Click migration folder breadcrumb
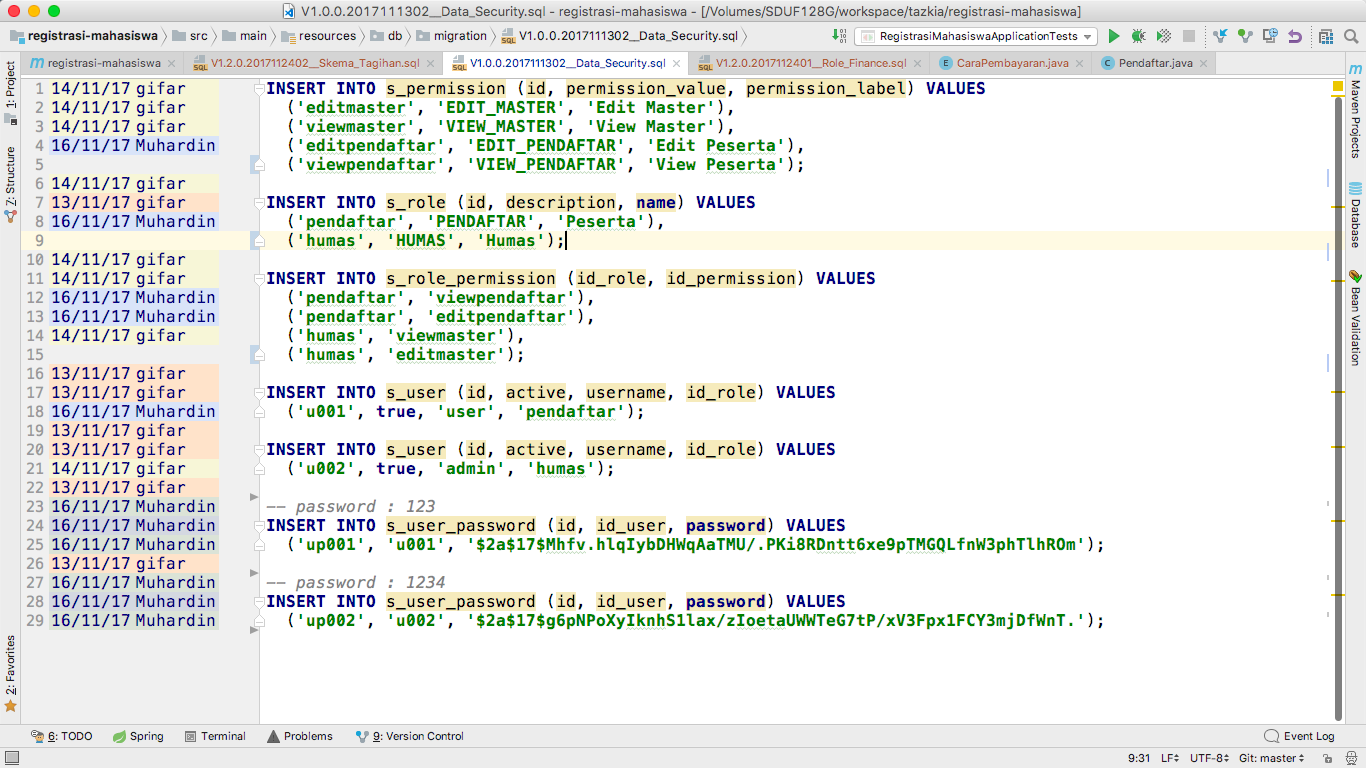1366x768 pixels. coord(451,36)
